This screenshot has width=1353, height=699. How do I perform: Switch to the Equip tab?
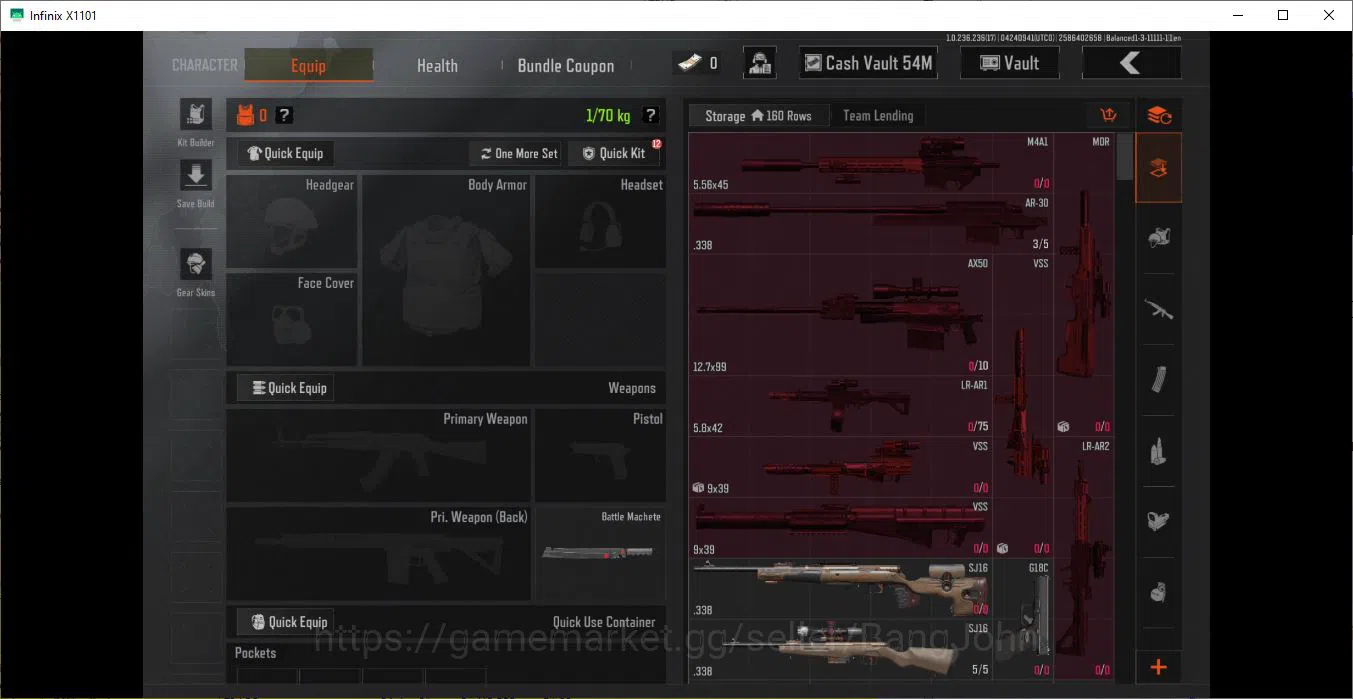click(x=308, y=65)
